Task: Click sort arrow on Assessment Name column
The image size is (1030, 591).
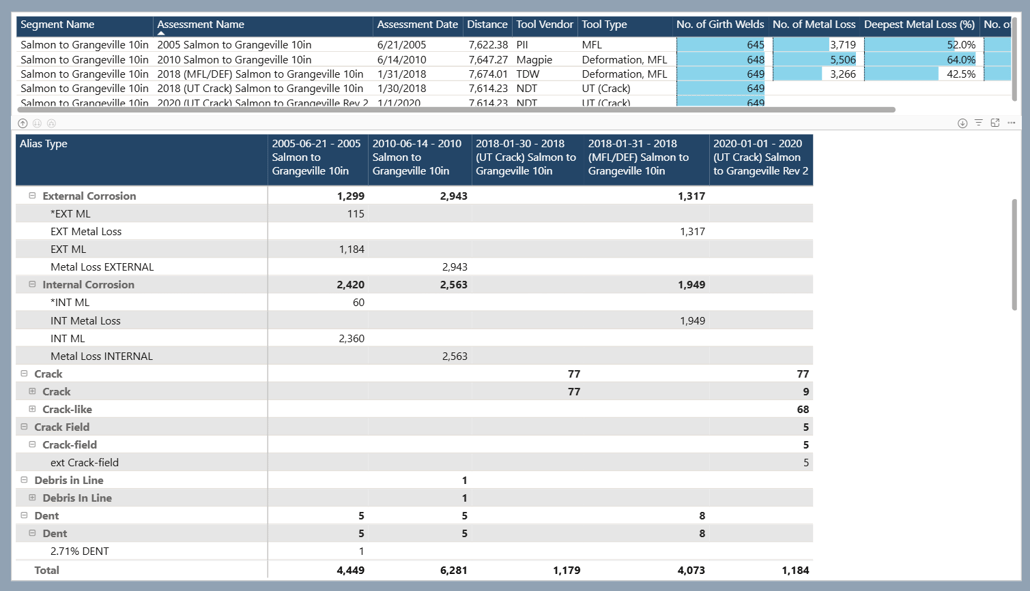Action: tap(161, 33)
